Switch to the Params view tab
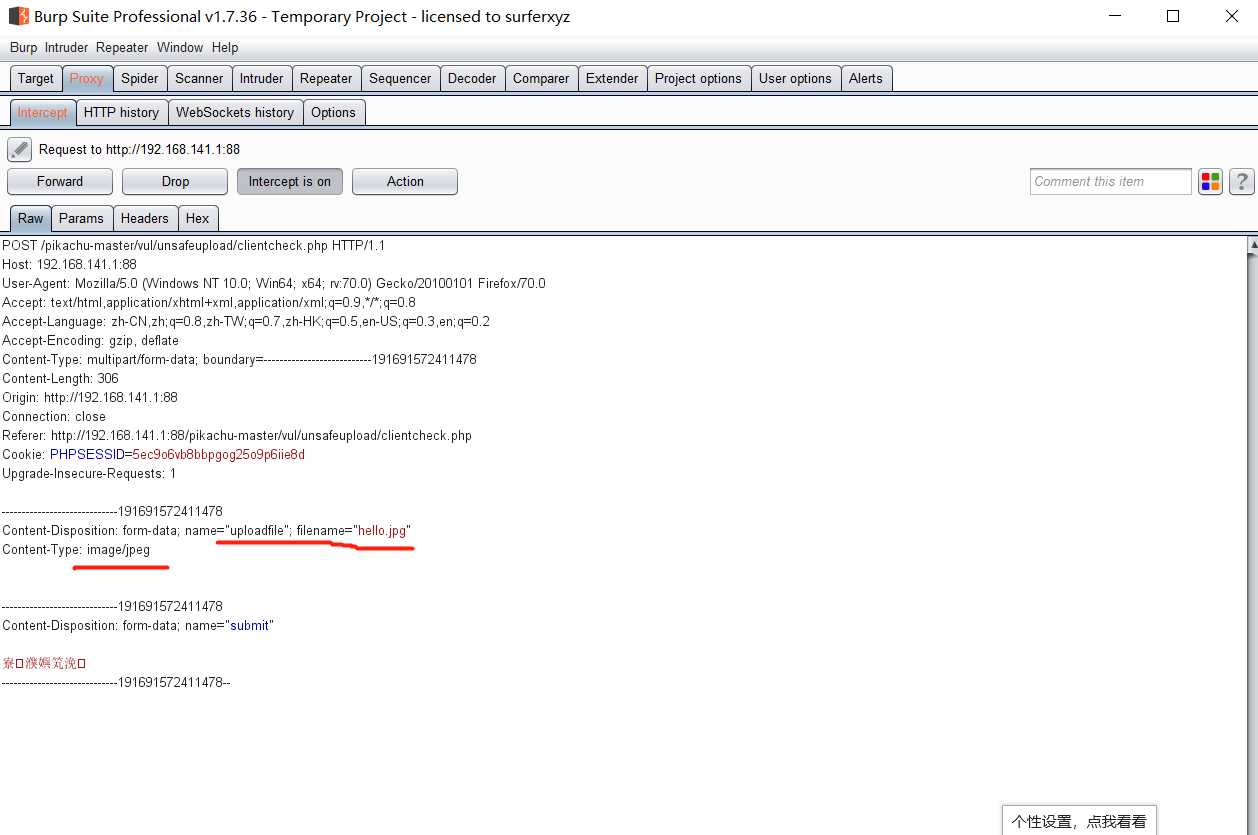This screenshot has height=835, width=1258. [x=81, y=218]
